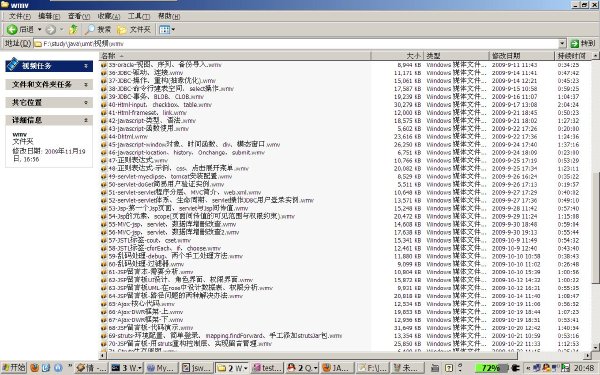Open the 查看 menu
The height and width of the screenshot is (375, 600).
pyautogui.click(x=79, y=16)
